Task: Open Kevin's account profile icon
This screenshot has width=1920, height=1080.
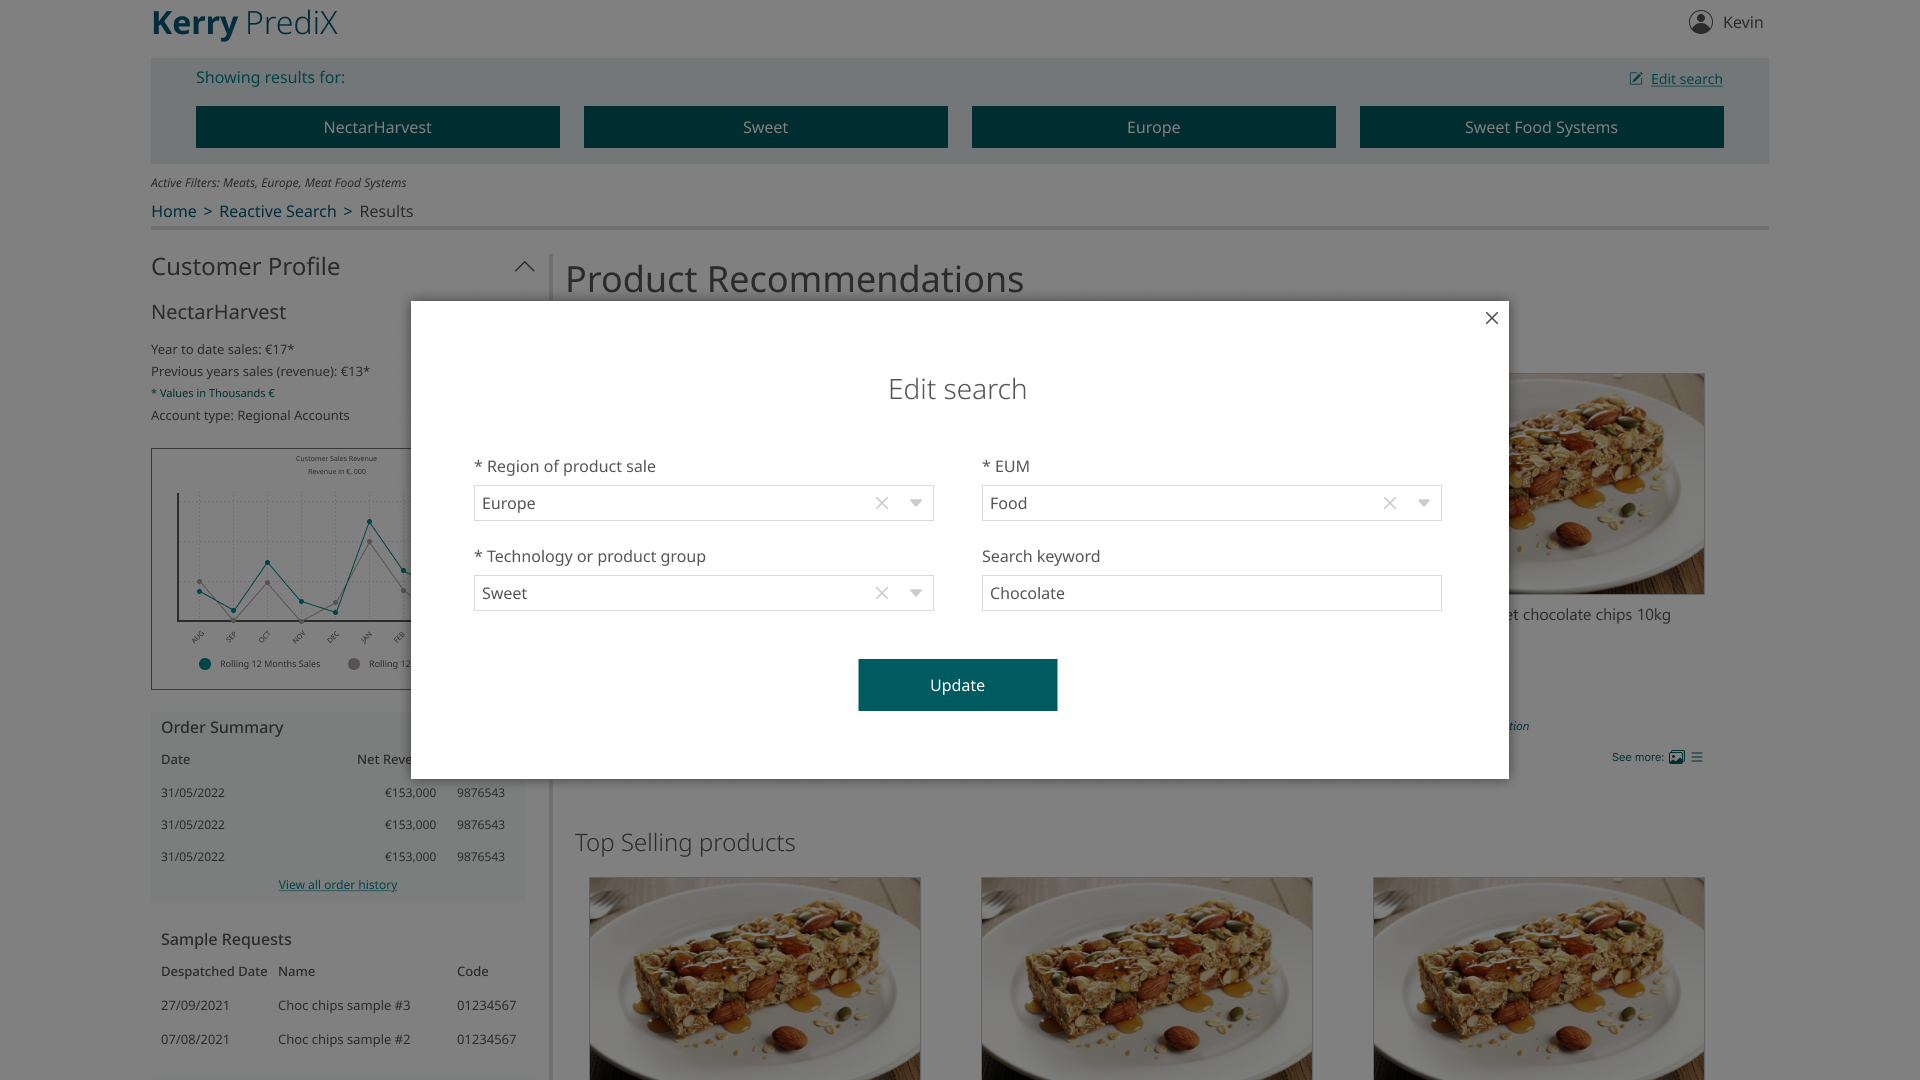Action: tap(1699, 22)
